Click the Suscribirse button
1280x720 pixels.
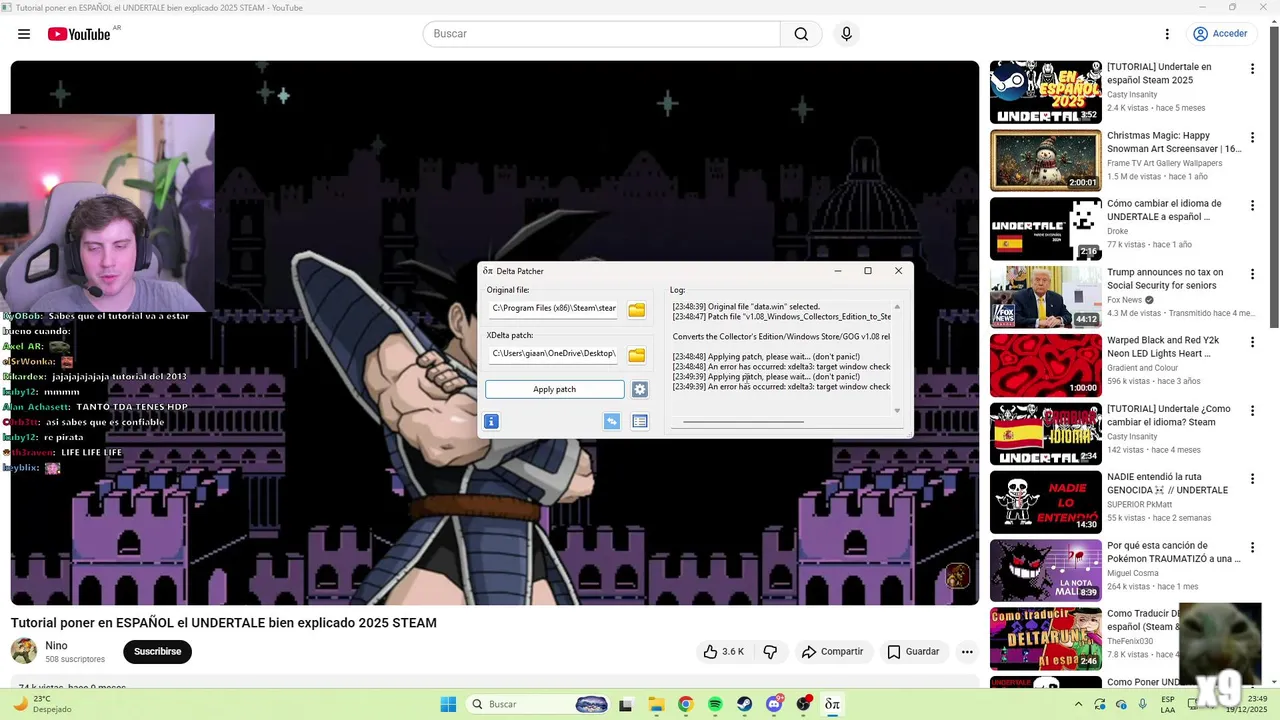(158, 652)
